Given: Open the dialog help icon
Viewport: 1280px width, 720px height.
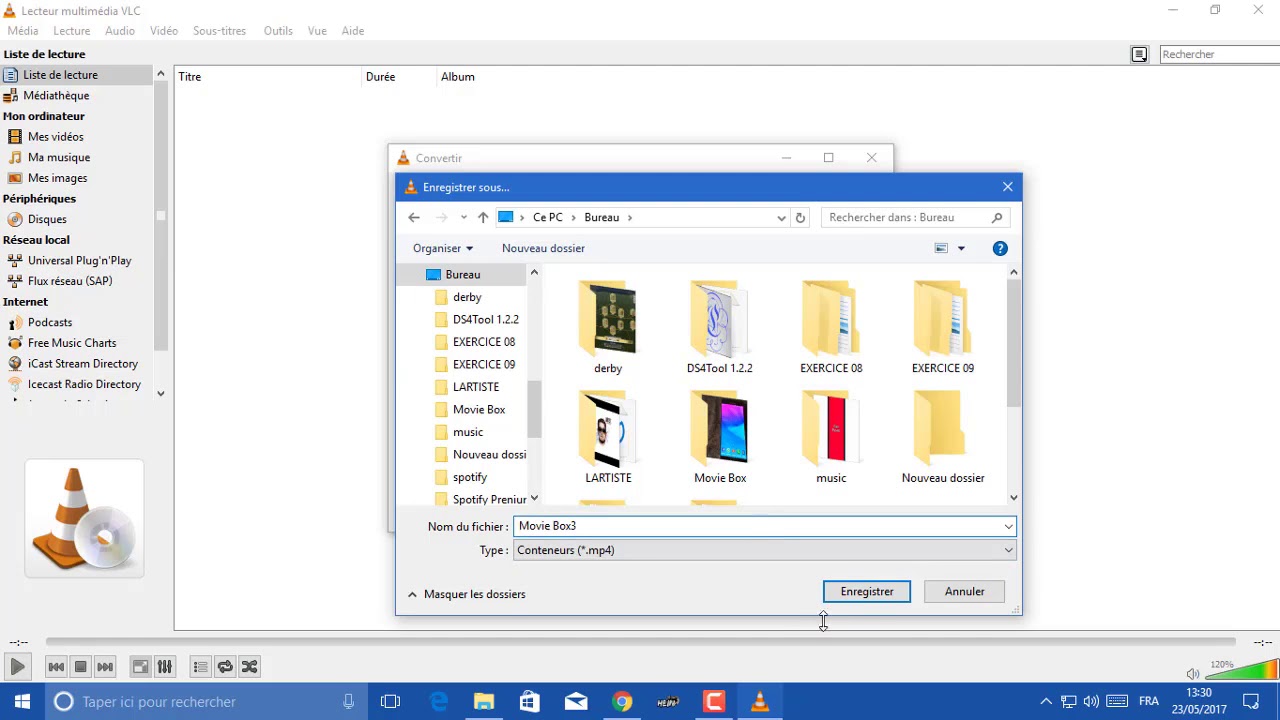Looking at the screenshot, I should [1000, 248].
